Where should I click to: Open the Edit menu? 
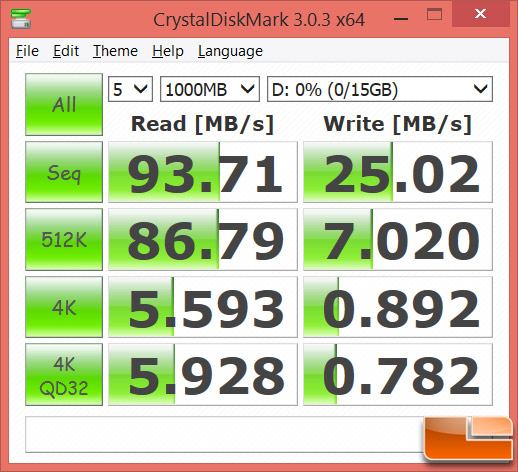(66, 51)
